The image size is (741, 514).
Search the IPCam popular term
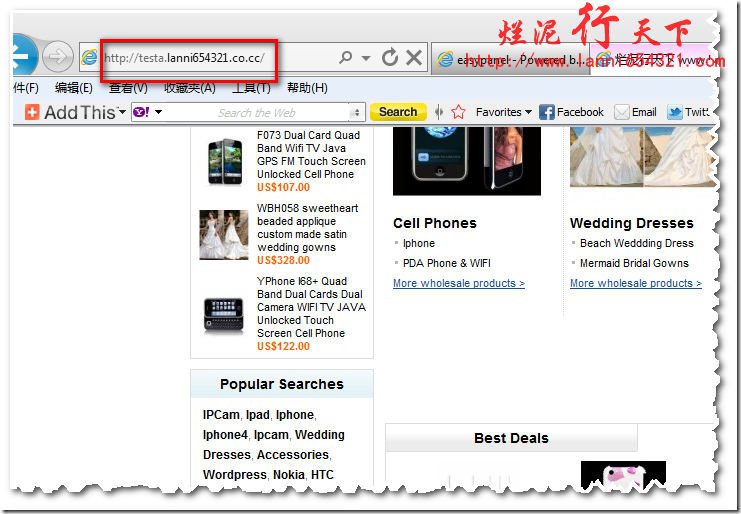221,415
